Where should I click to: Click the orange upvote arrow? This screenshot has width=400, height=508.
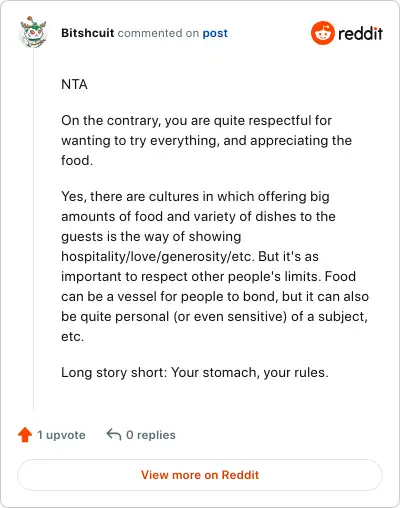coord(25,435)
